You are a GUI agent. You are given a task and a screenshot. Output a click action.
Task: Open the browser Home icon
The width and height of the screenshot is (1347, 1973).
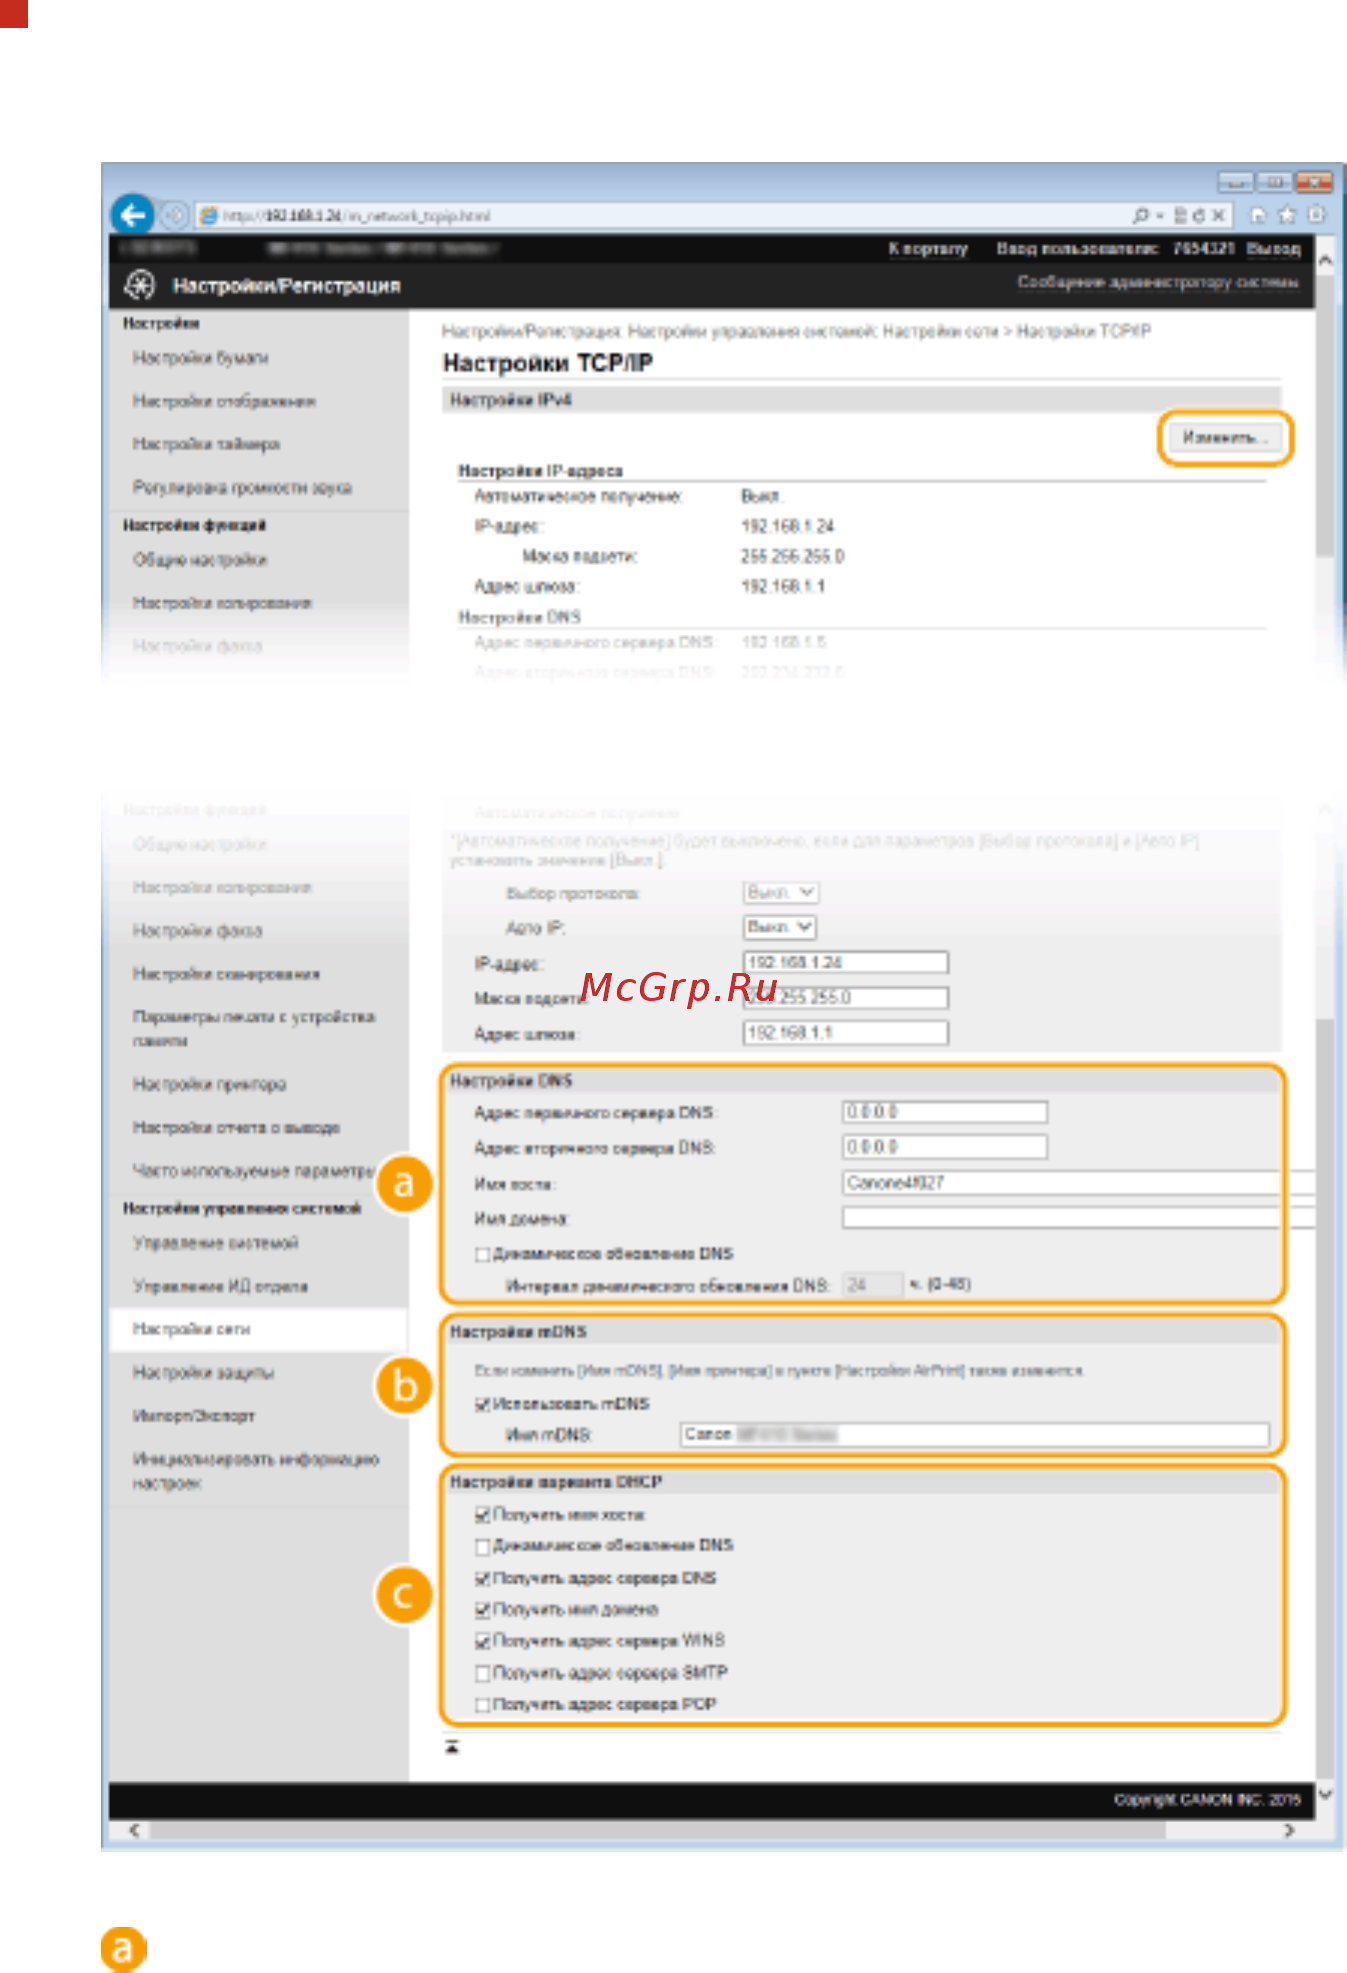tap(1258, 215)
